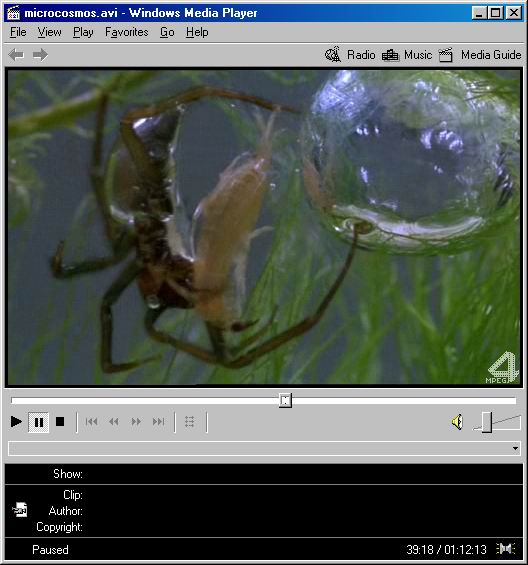Open the File menu

click(18, 32)
